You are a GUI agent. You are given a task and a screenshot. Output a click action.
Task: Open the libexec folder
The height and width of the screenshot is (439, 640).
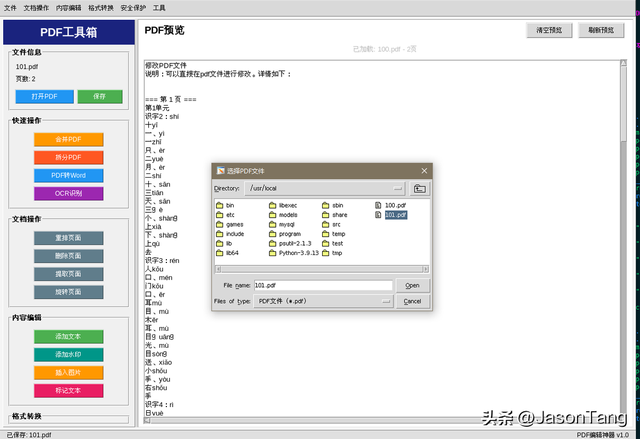283,205
